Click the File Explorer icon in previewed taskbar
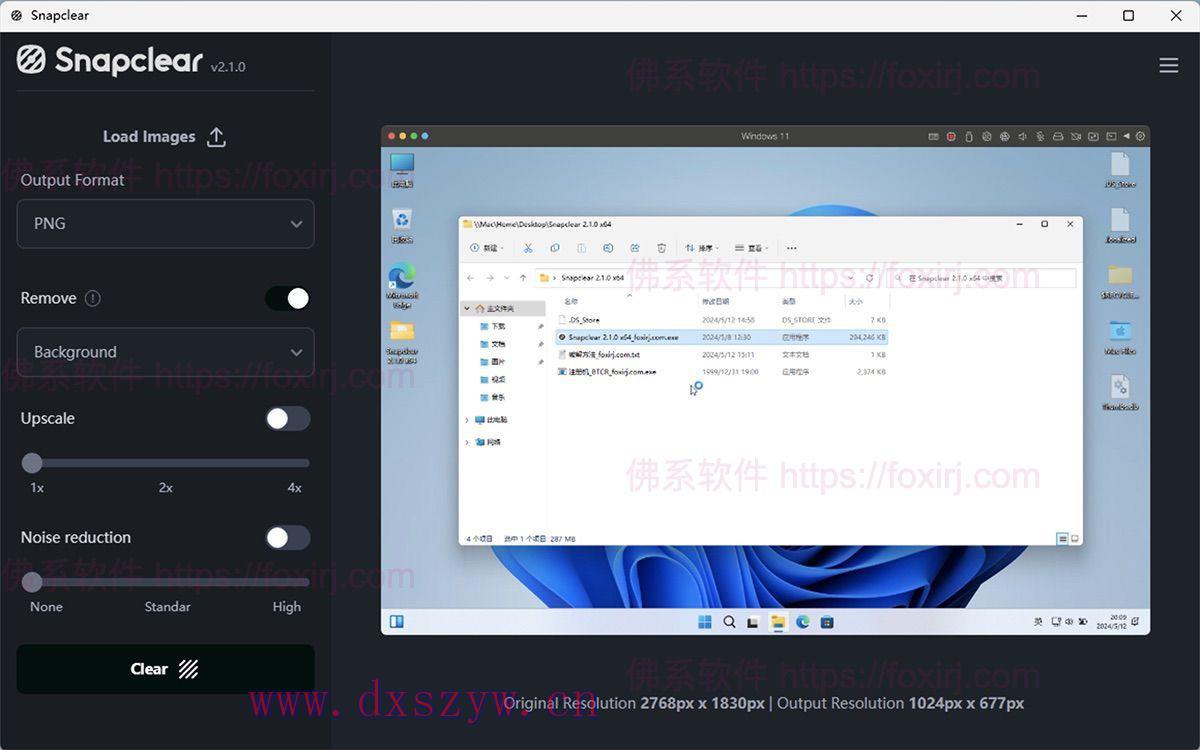This screenshot has width=1200, height=750. (778, 622)
